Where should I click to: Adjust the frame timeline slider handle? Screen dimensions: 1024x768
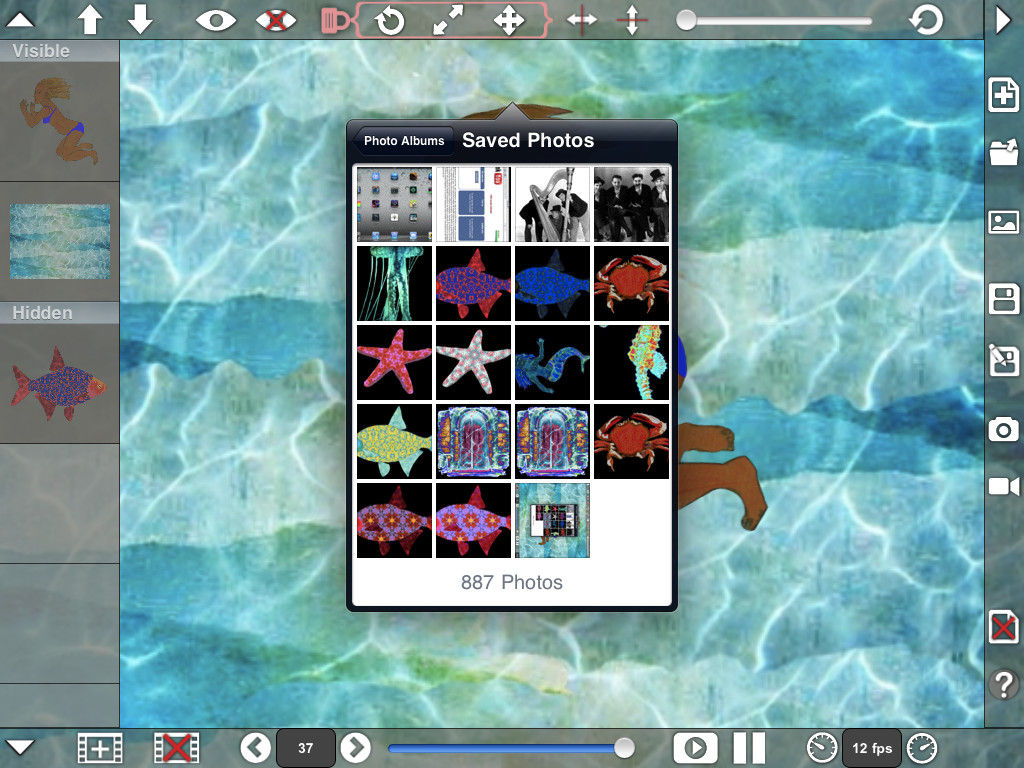624,748
